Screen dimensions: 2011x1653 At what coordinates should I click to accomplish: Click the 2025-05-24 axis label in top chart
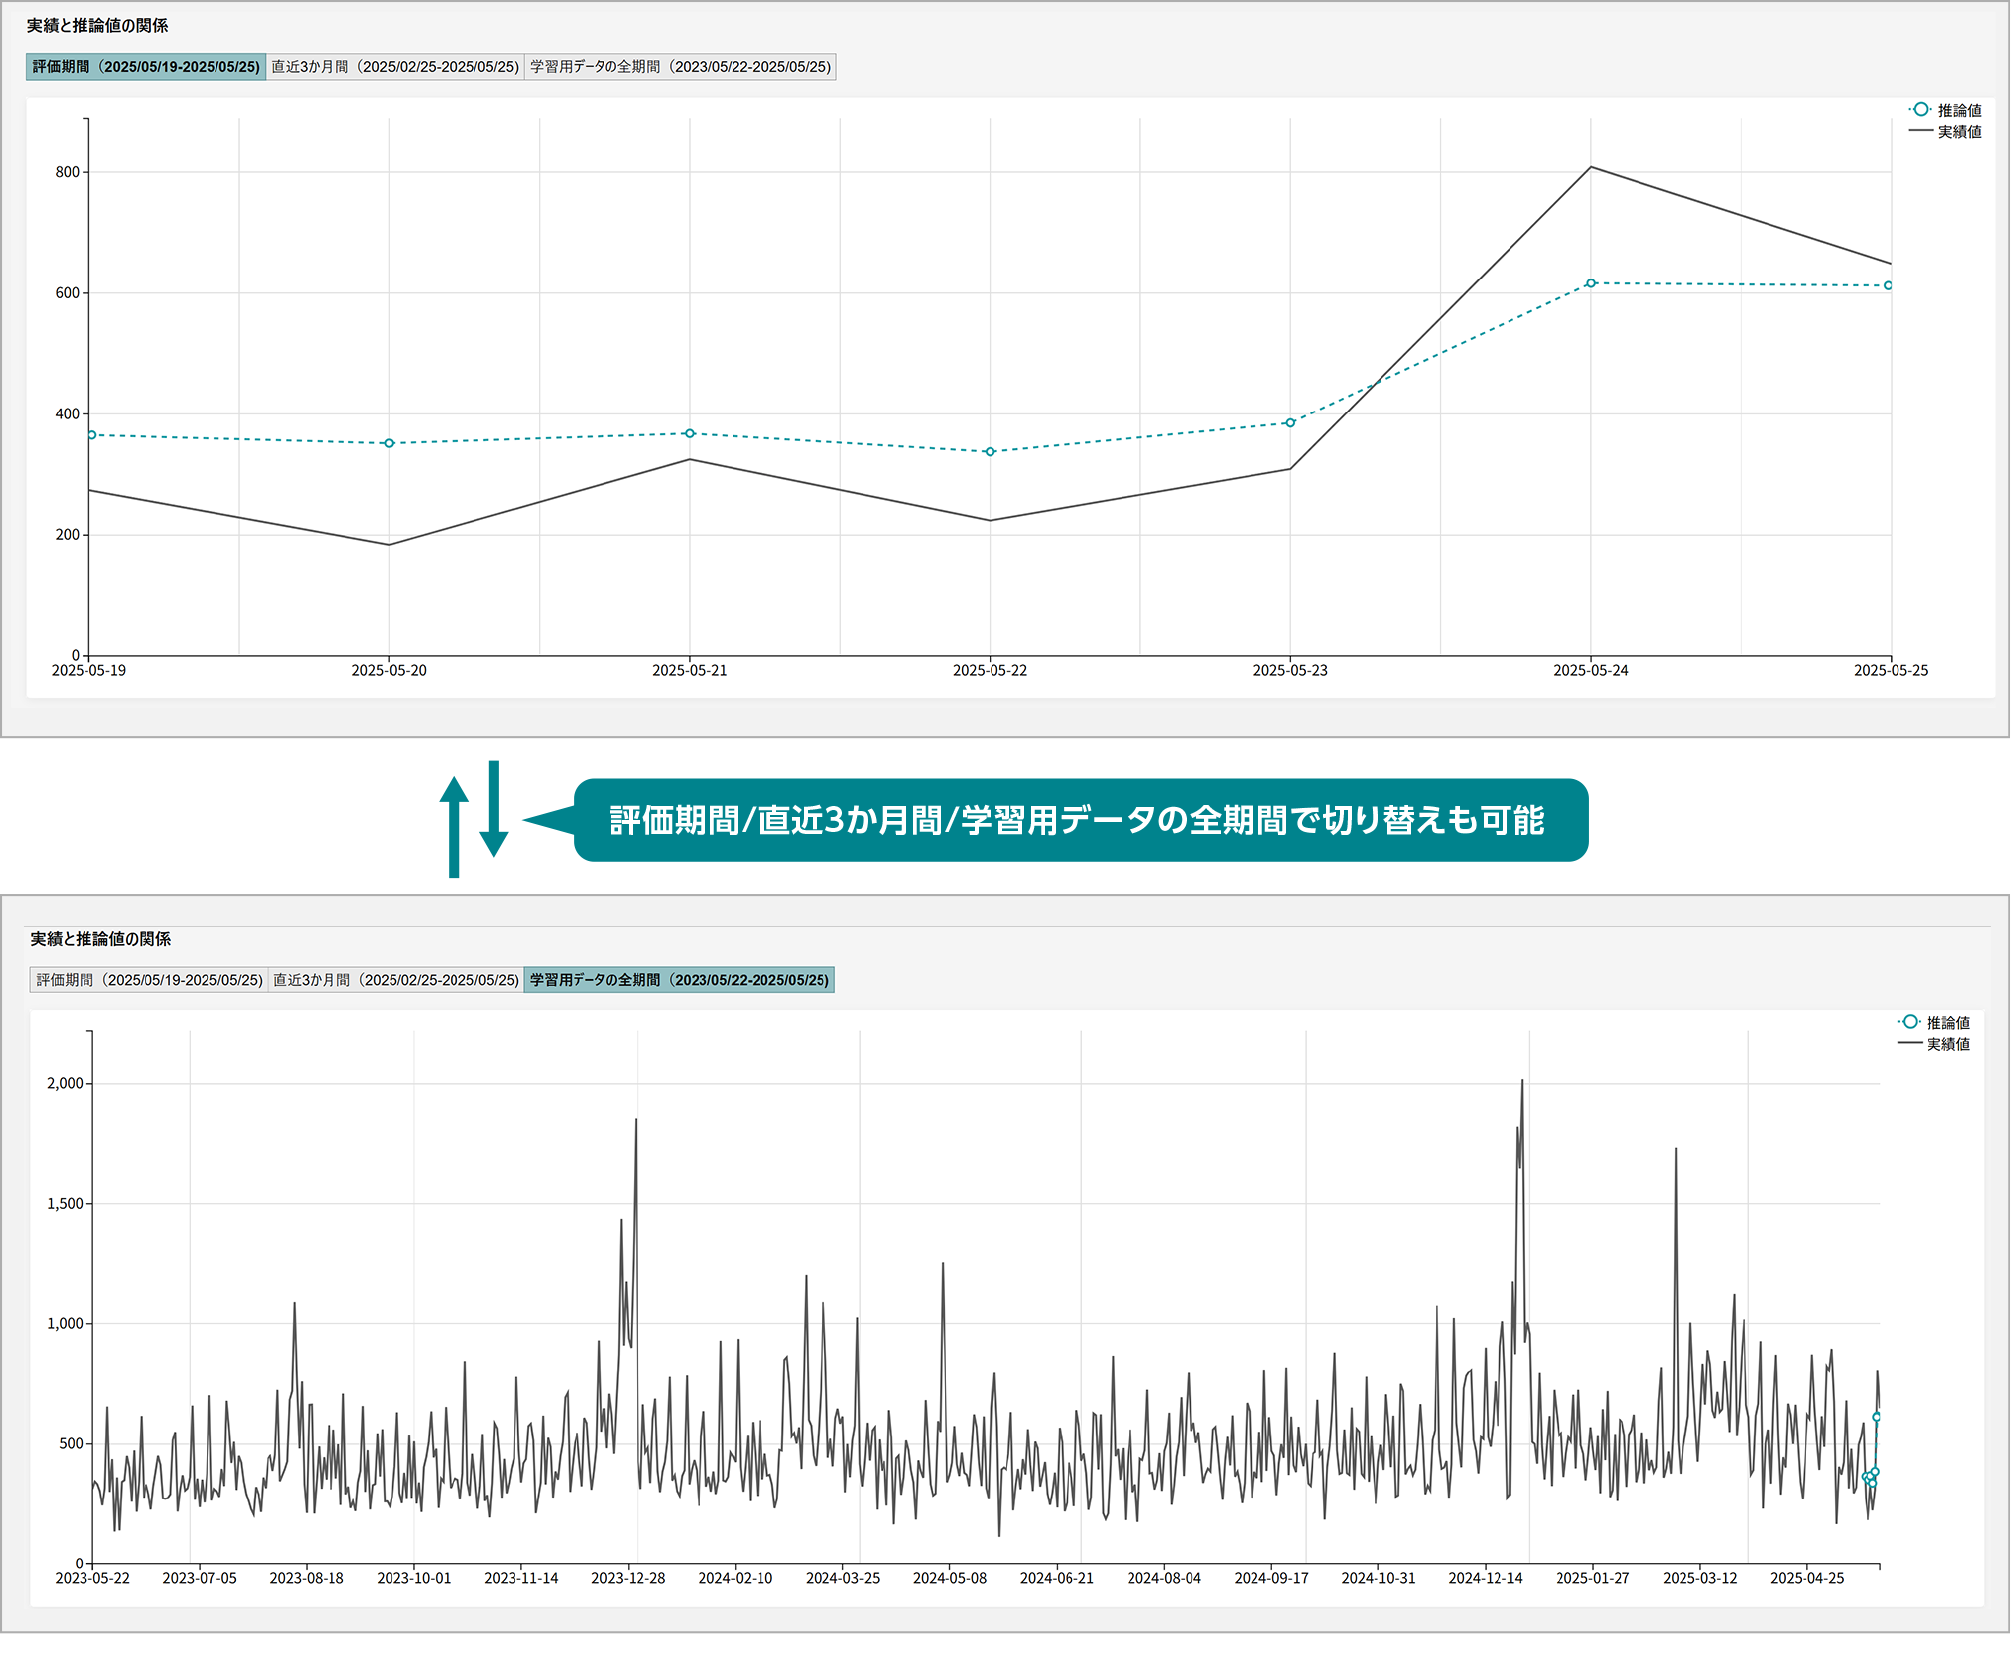[1590, 671]
